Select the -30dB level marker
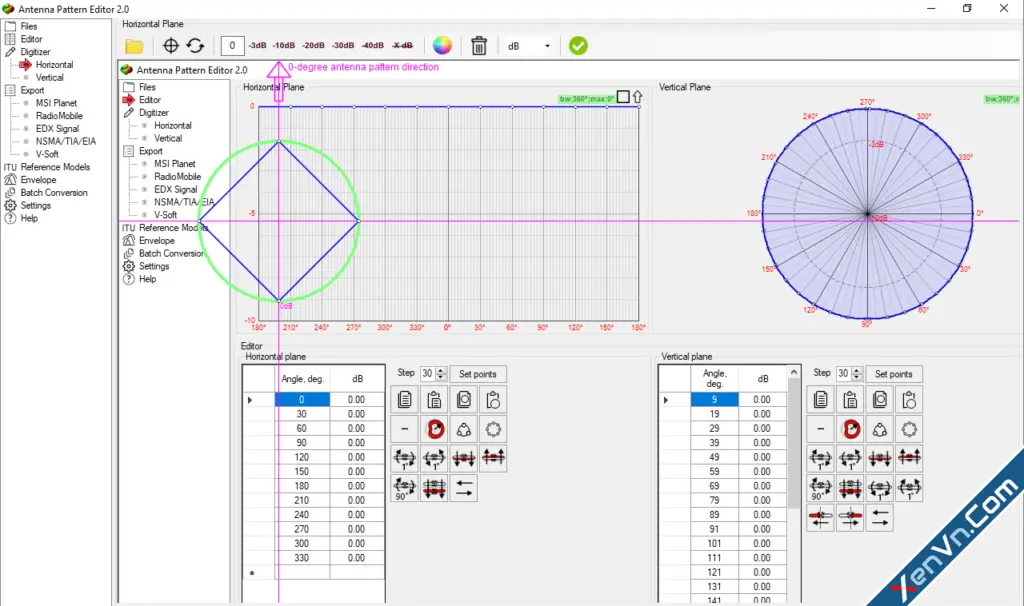Viewport: 1024px width, 606px height. [x=342, y=46]
